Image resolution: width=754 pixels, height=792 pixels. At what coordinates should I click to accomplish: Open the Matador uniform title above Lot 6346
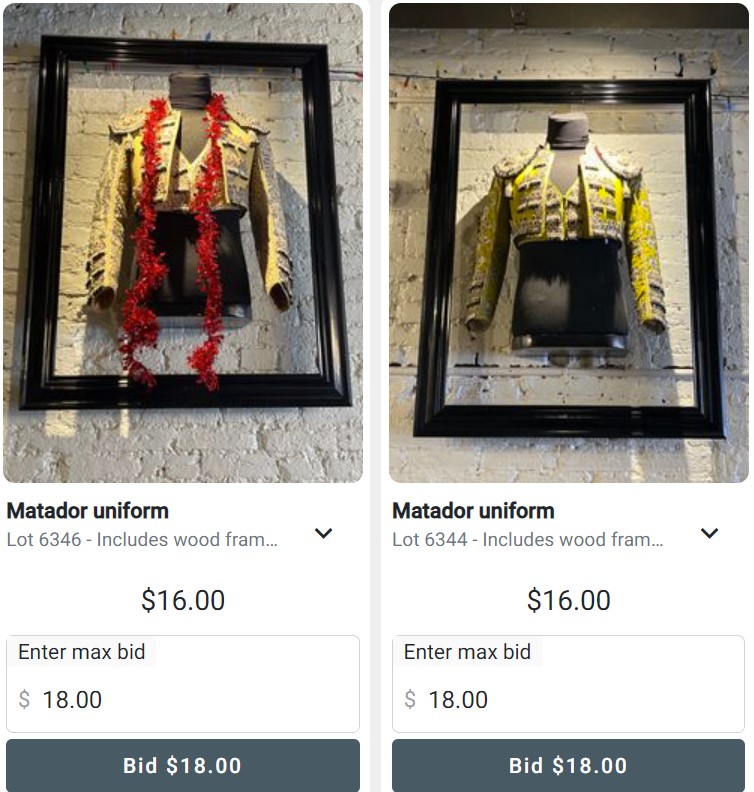point(87,511)
